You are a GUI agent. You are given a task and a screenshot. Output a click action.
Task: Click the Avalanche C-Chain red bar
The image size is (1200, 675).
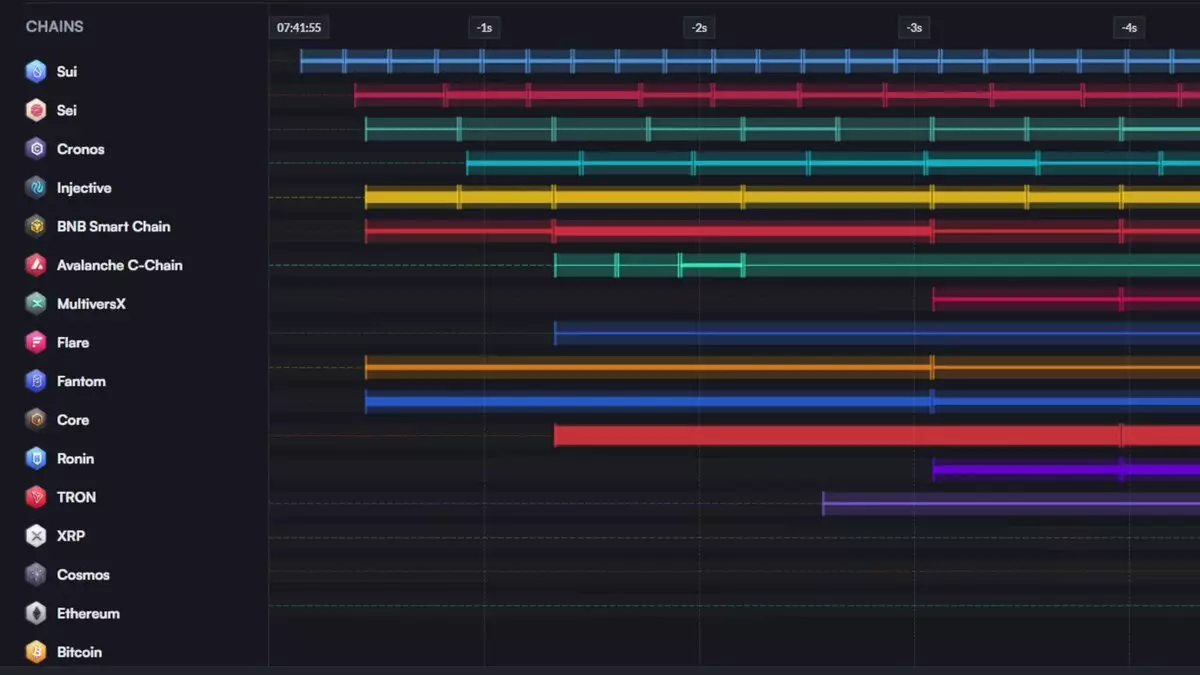(782, 231)
